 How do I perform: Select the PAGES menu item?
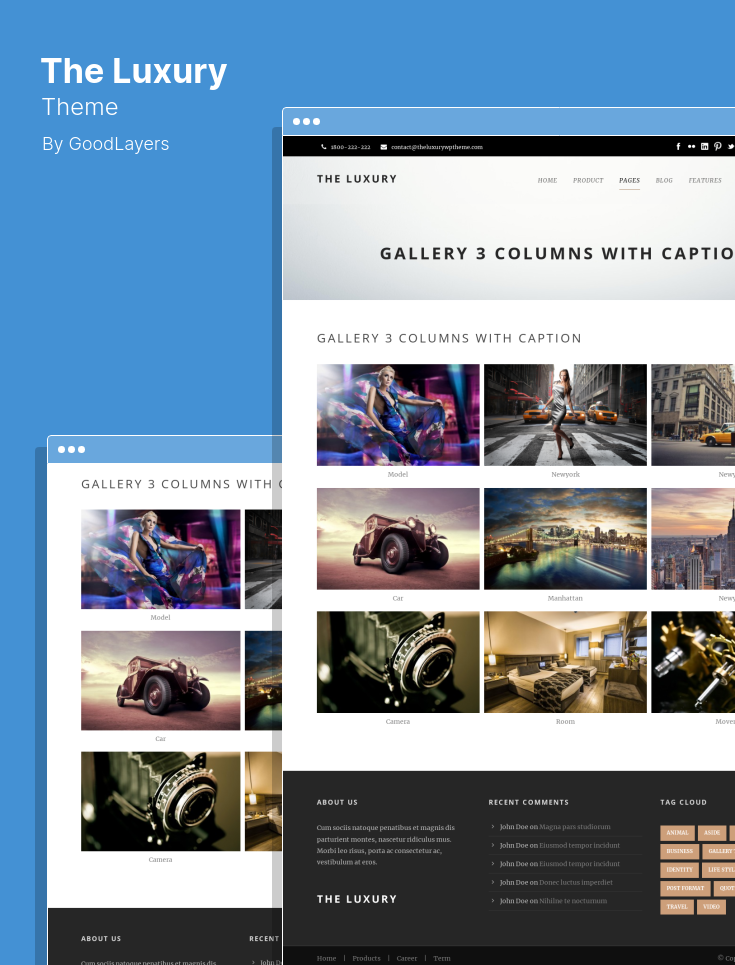coord(629,180)
